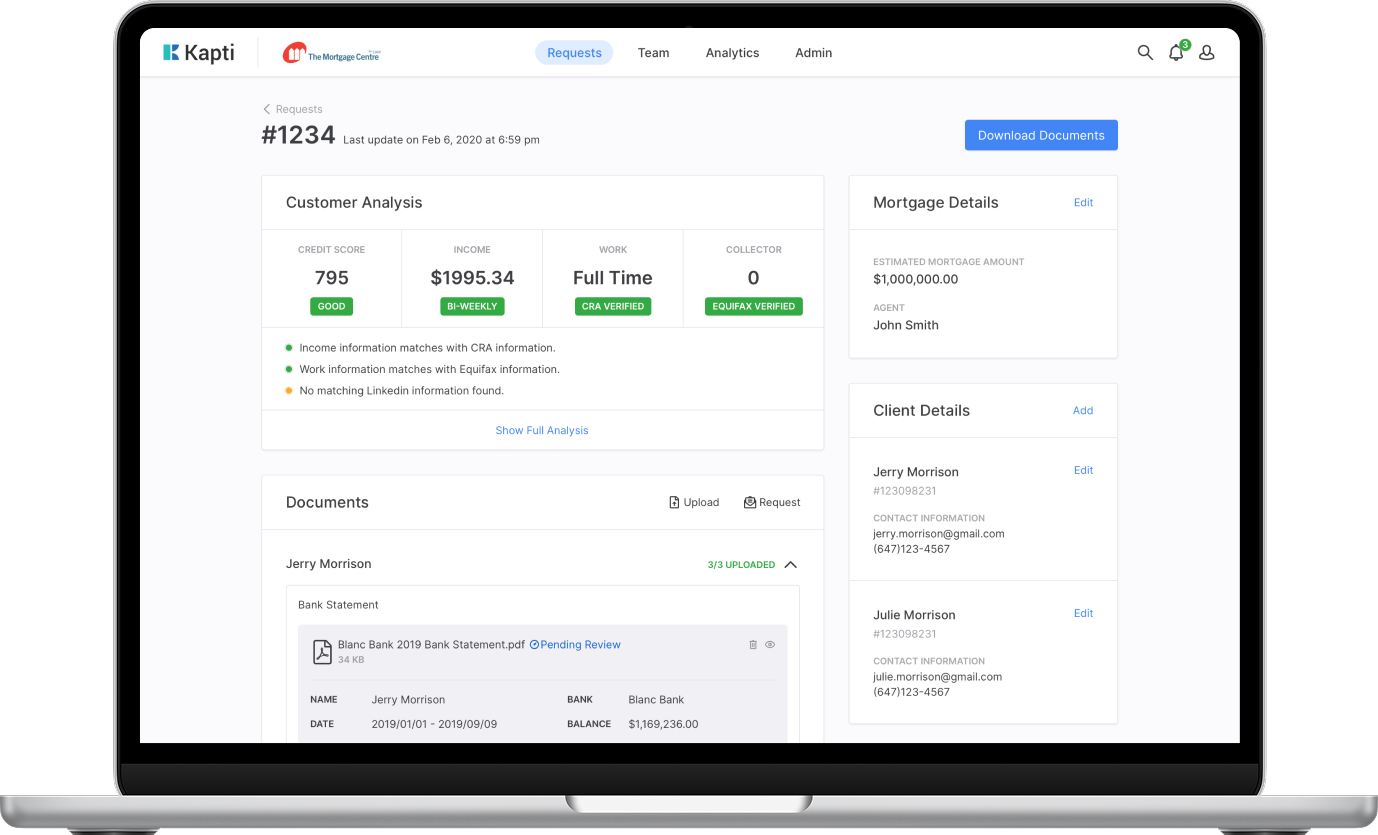The height and width of the screenshot is (835, 1378).
Task: Click the income value $1995.34
Action: click(x=472, y=278)
